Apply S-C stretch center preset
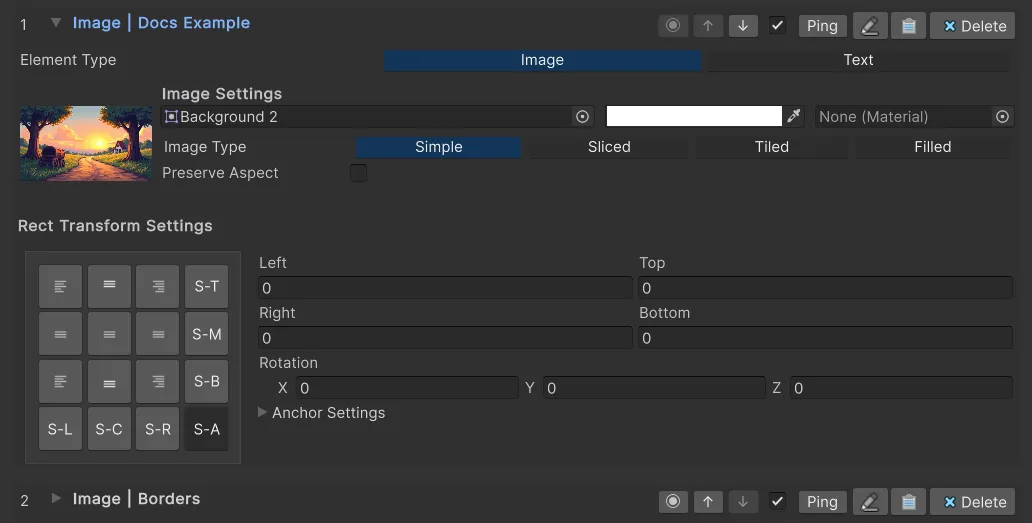The image size is (1032, 523). click(x=109, y=429)
